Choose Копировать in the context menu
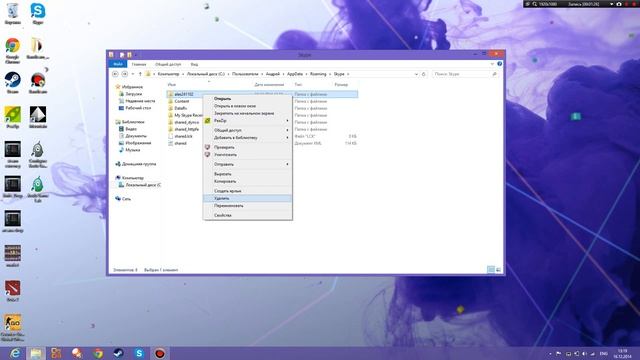The width and height of the screenshot is (640, 360). 247,181
